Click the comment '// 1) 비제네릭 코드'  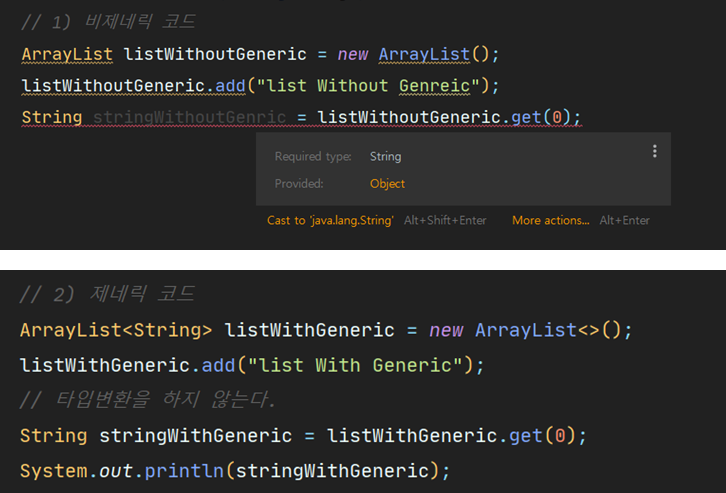click(x=108, y=22)
